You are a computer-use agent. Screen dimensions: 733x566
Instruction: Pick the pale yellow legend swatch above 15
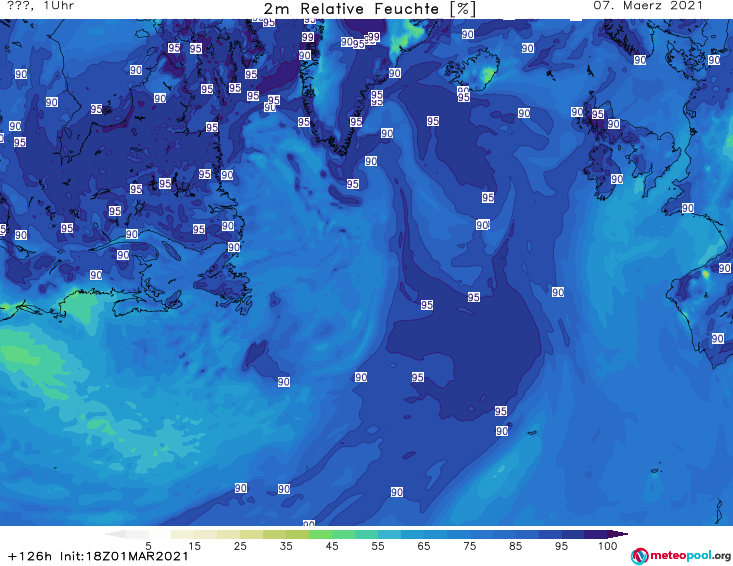(x=183, y=535)
